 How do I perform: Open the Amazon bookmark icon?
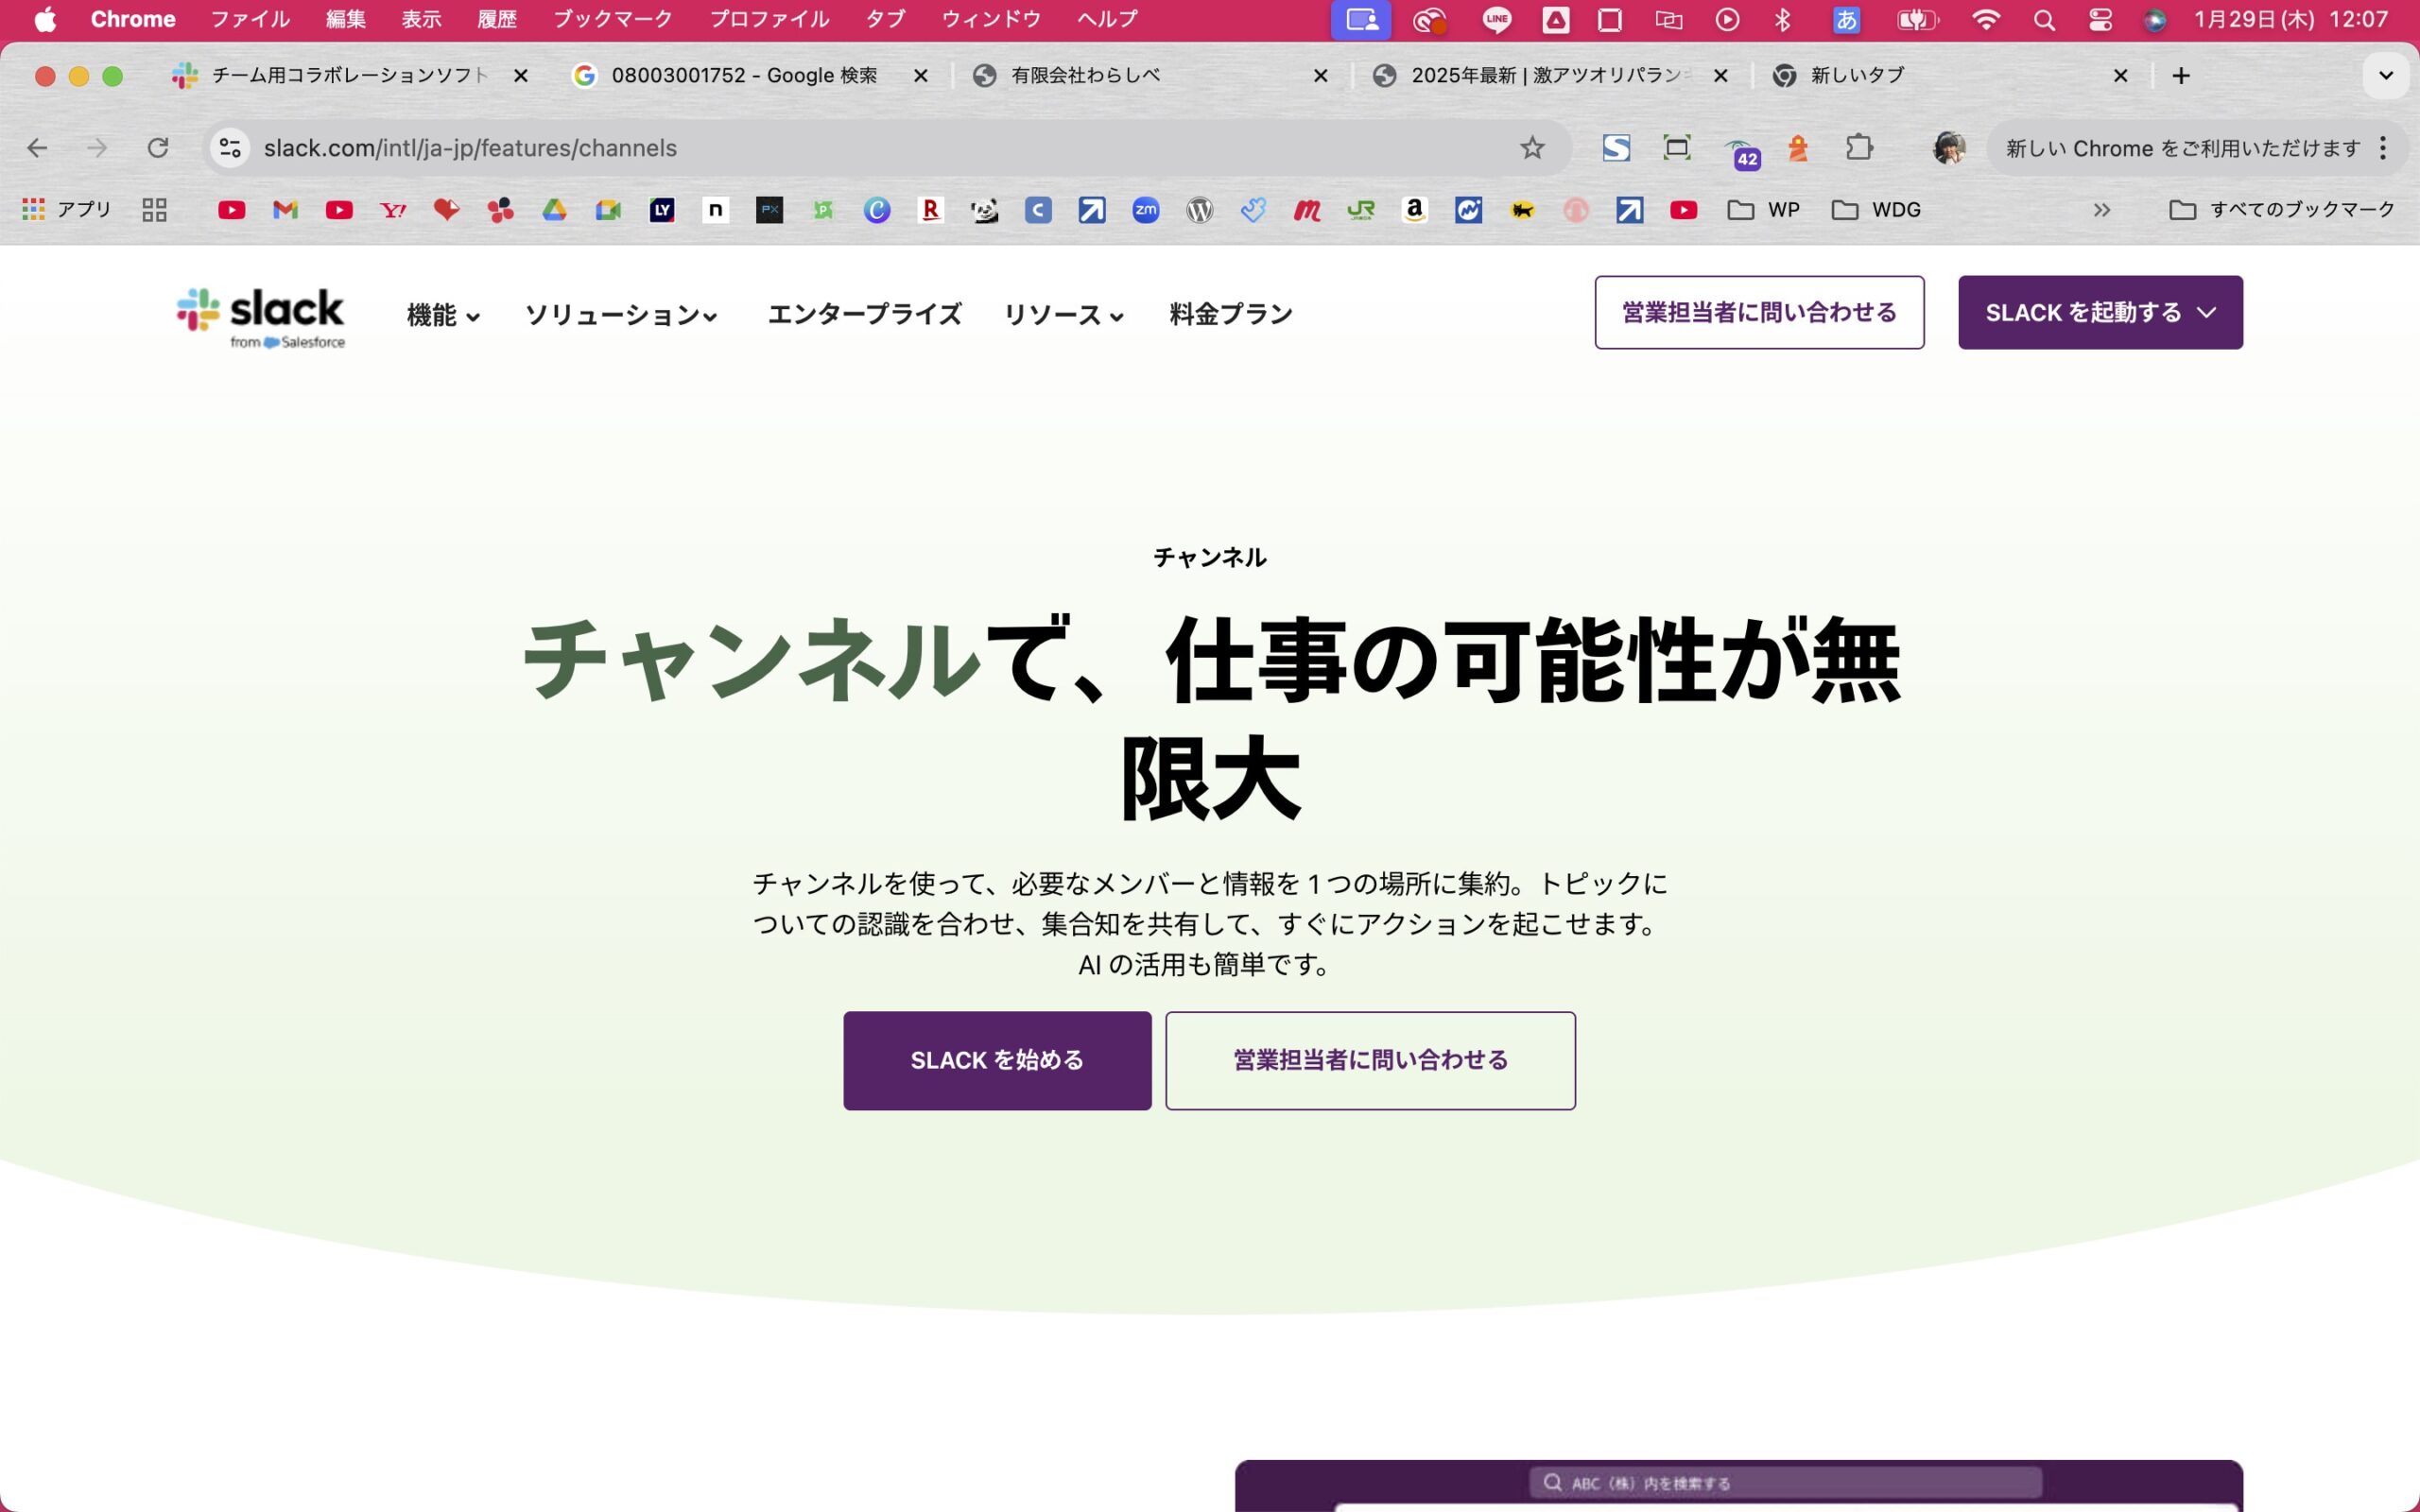(1414, 210)
